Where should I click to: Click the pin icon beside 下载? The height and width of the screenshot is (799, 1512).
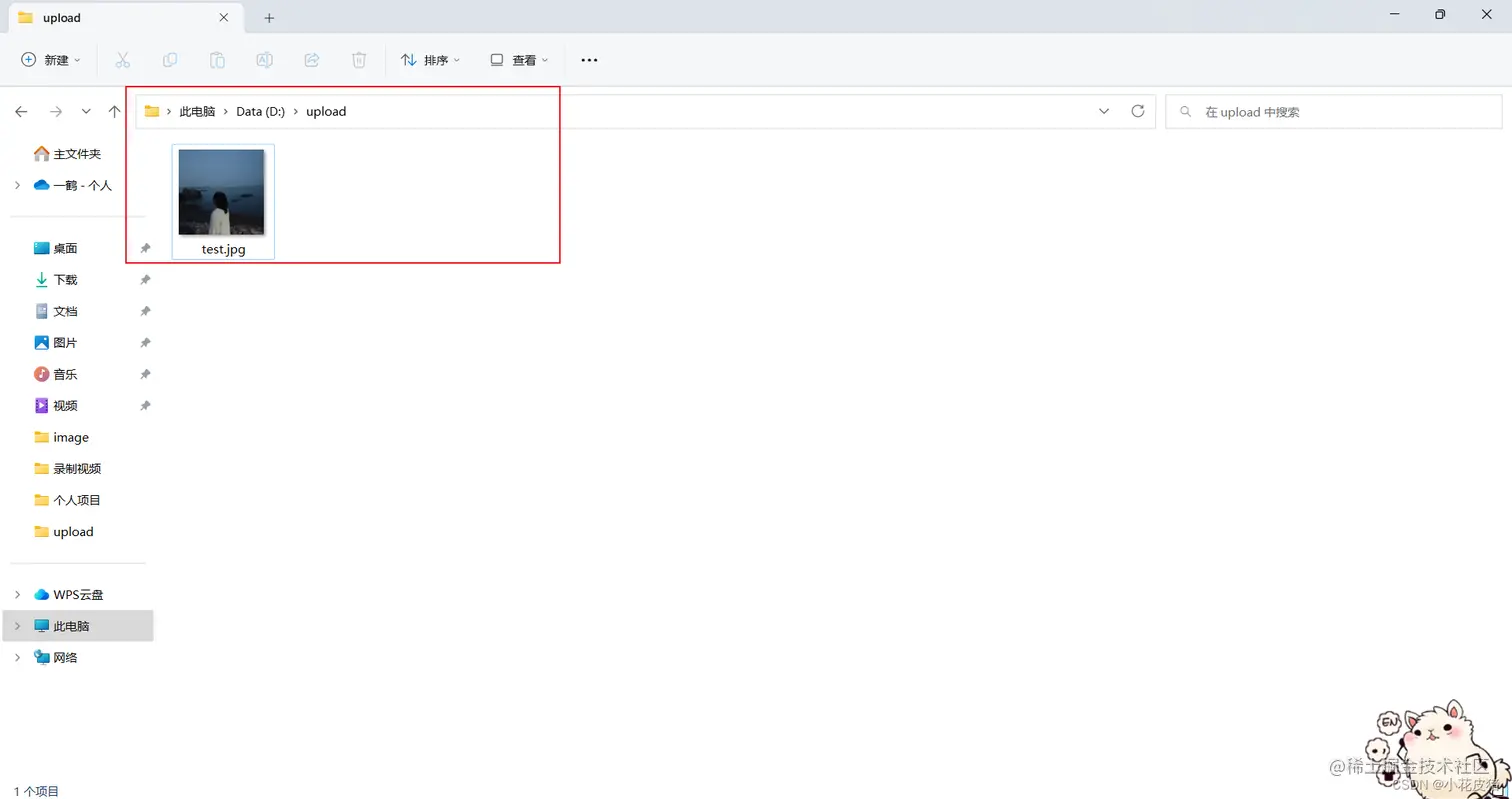(x=145, y=280)
